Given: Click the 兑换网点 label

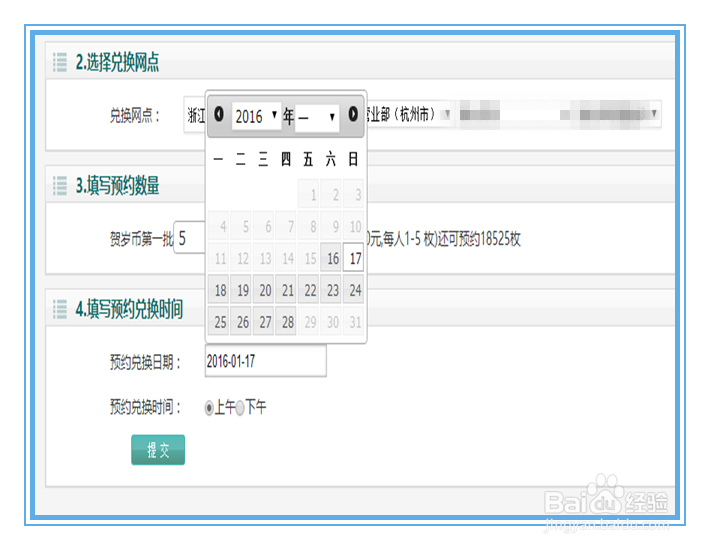Looking at the screenshot, I should coord(135,116).
